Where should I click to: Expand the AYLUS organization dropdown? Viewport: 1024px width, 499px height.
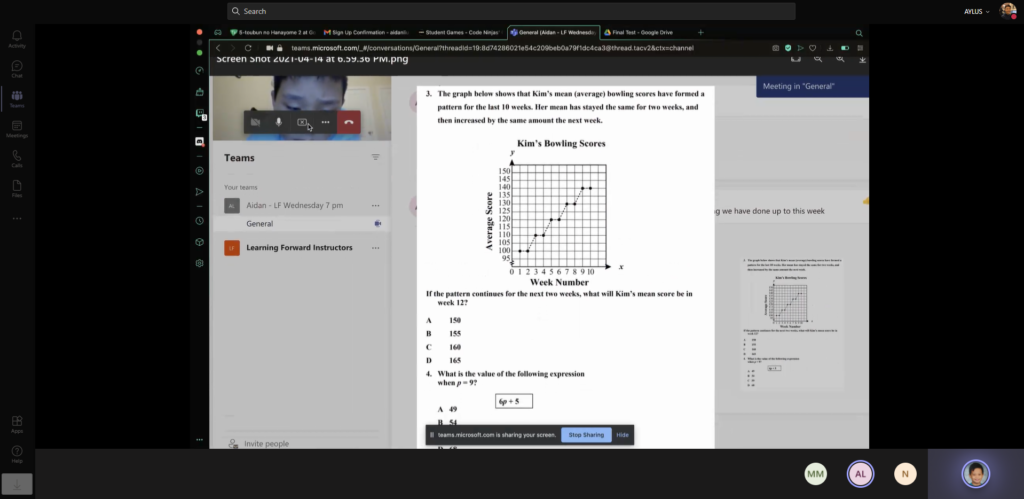pos(977,12)
